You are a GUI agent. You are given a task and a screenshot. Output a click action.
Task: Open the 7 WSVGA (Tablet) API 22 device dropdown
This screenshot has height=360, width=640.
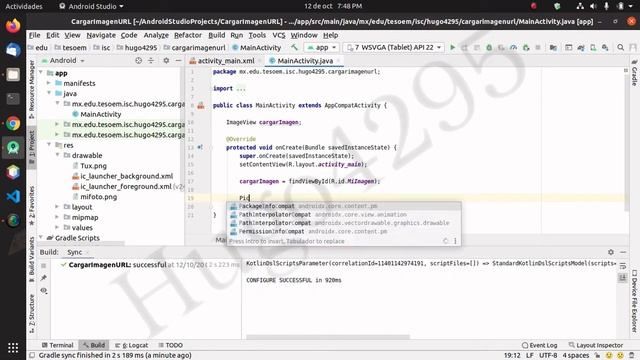pos(393,47)
